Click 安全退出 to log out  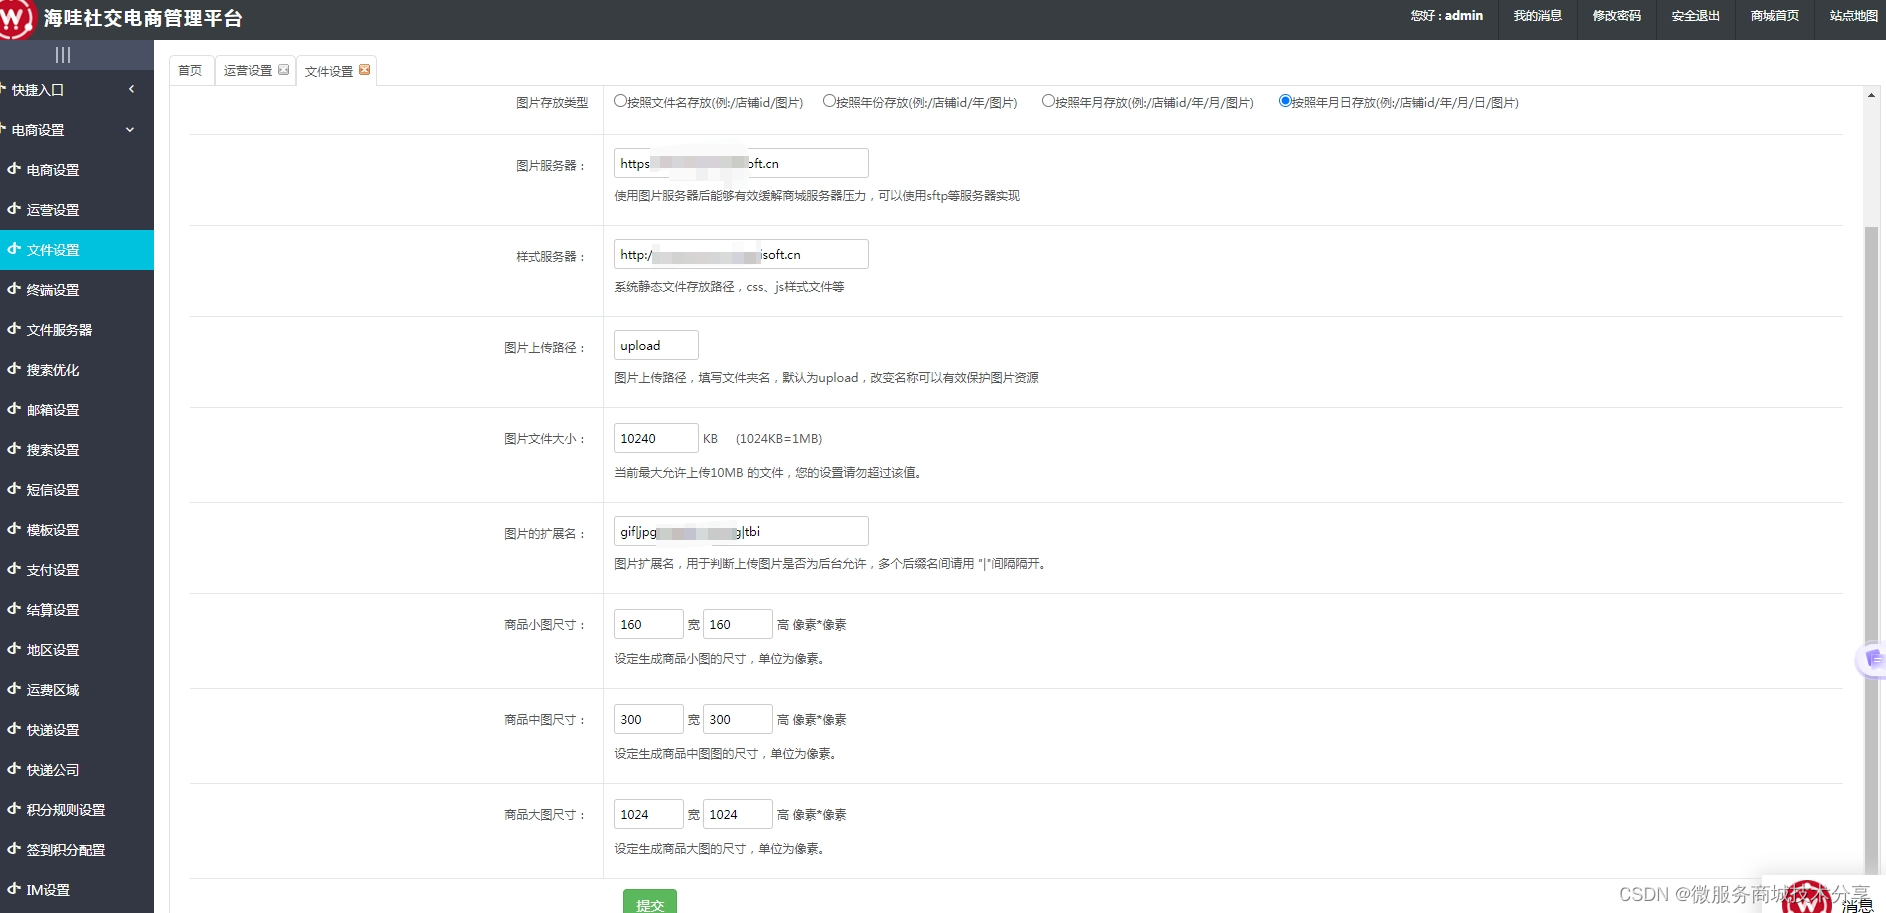(x=1695, y=16)
